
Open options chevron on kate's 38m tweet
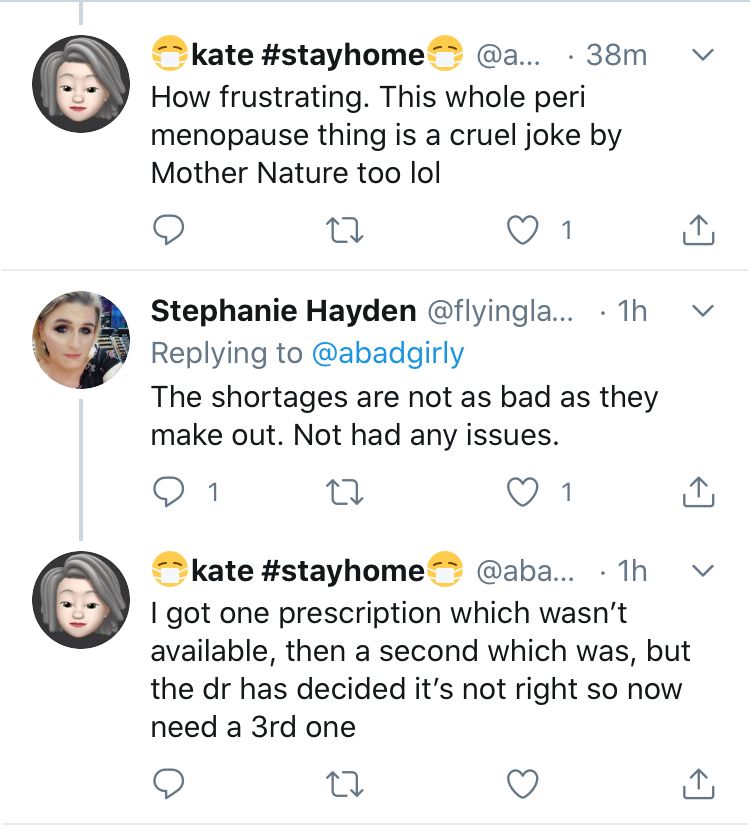(x=702, y=55)
